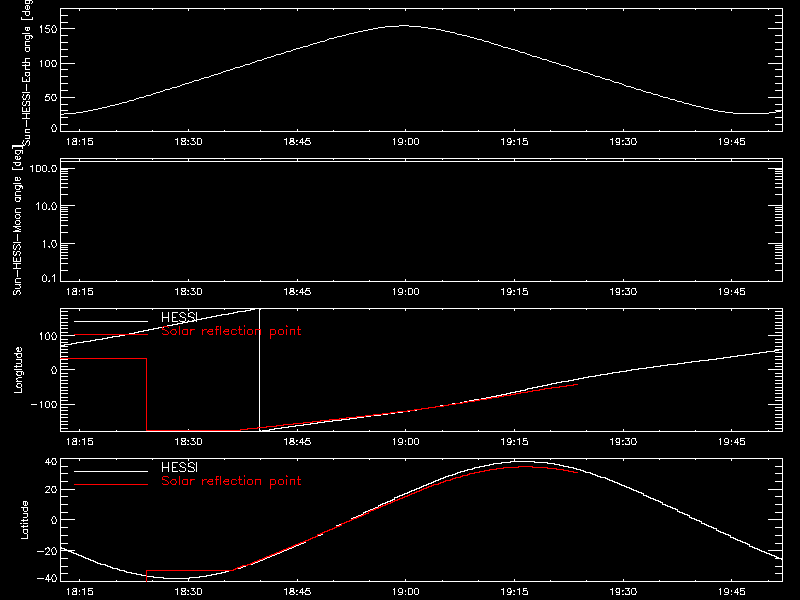Click -100 tick on Longitude axis

44,404
